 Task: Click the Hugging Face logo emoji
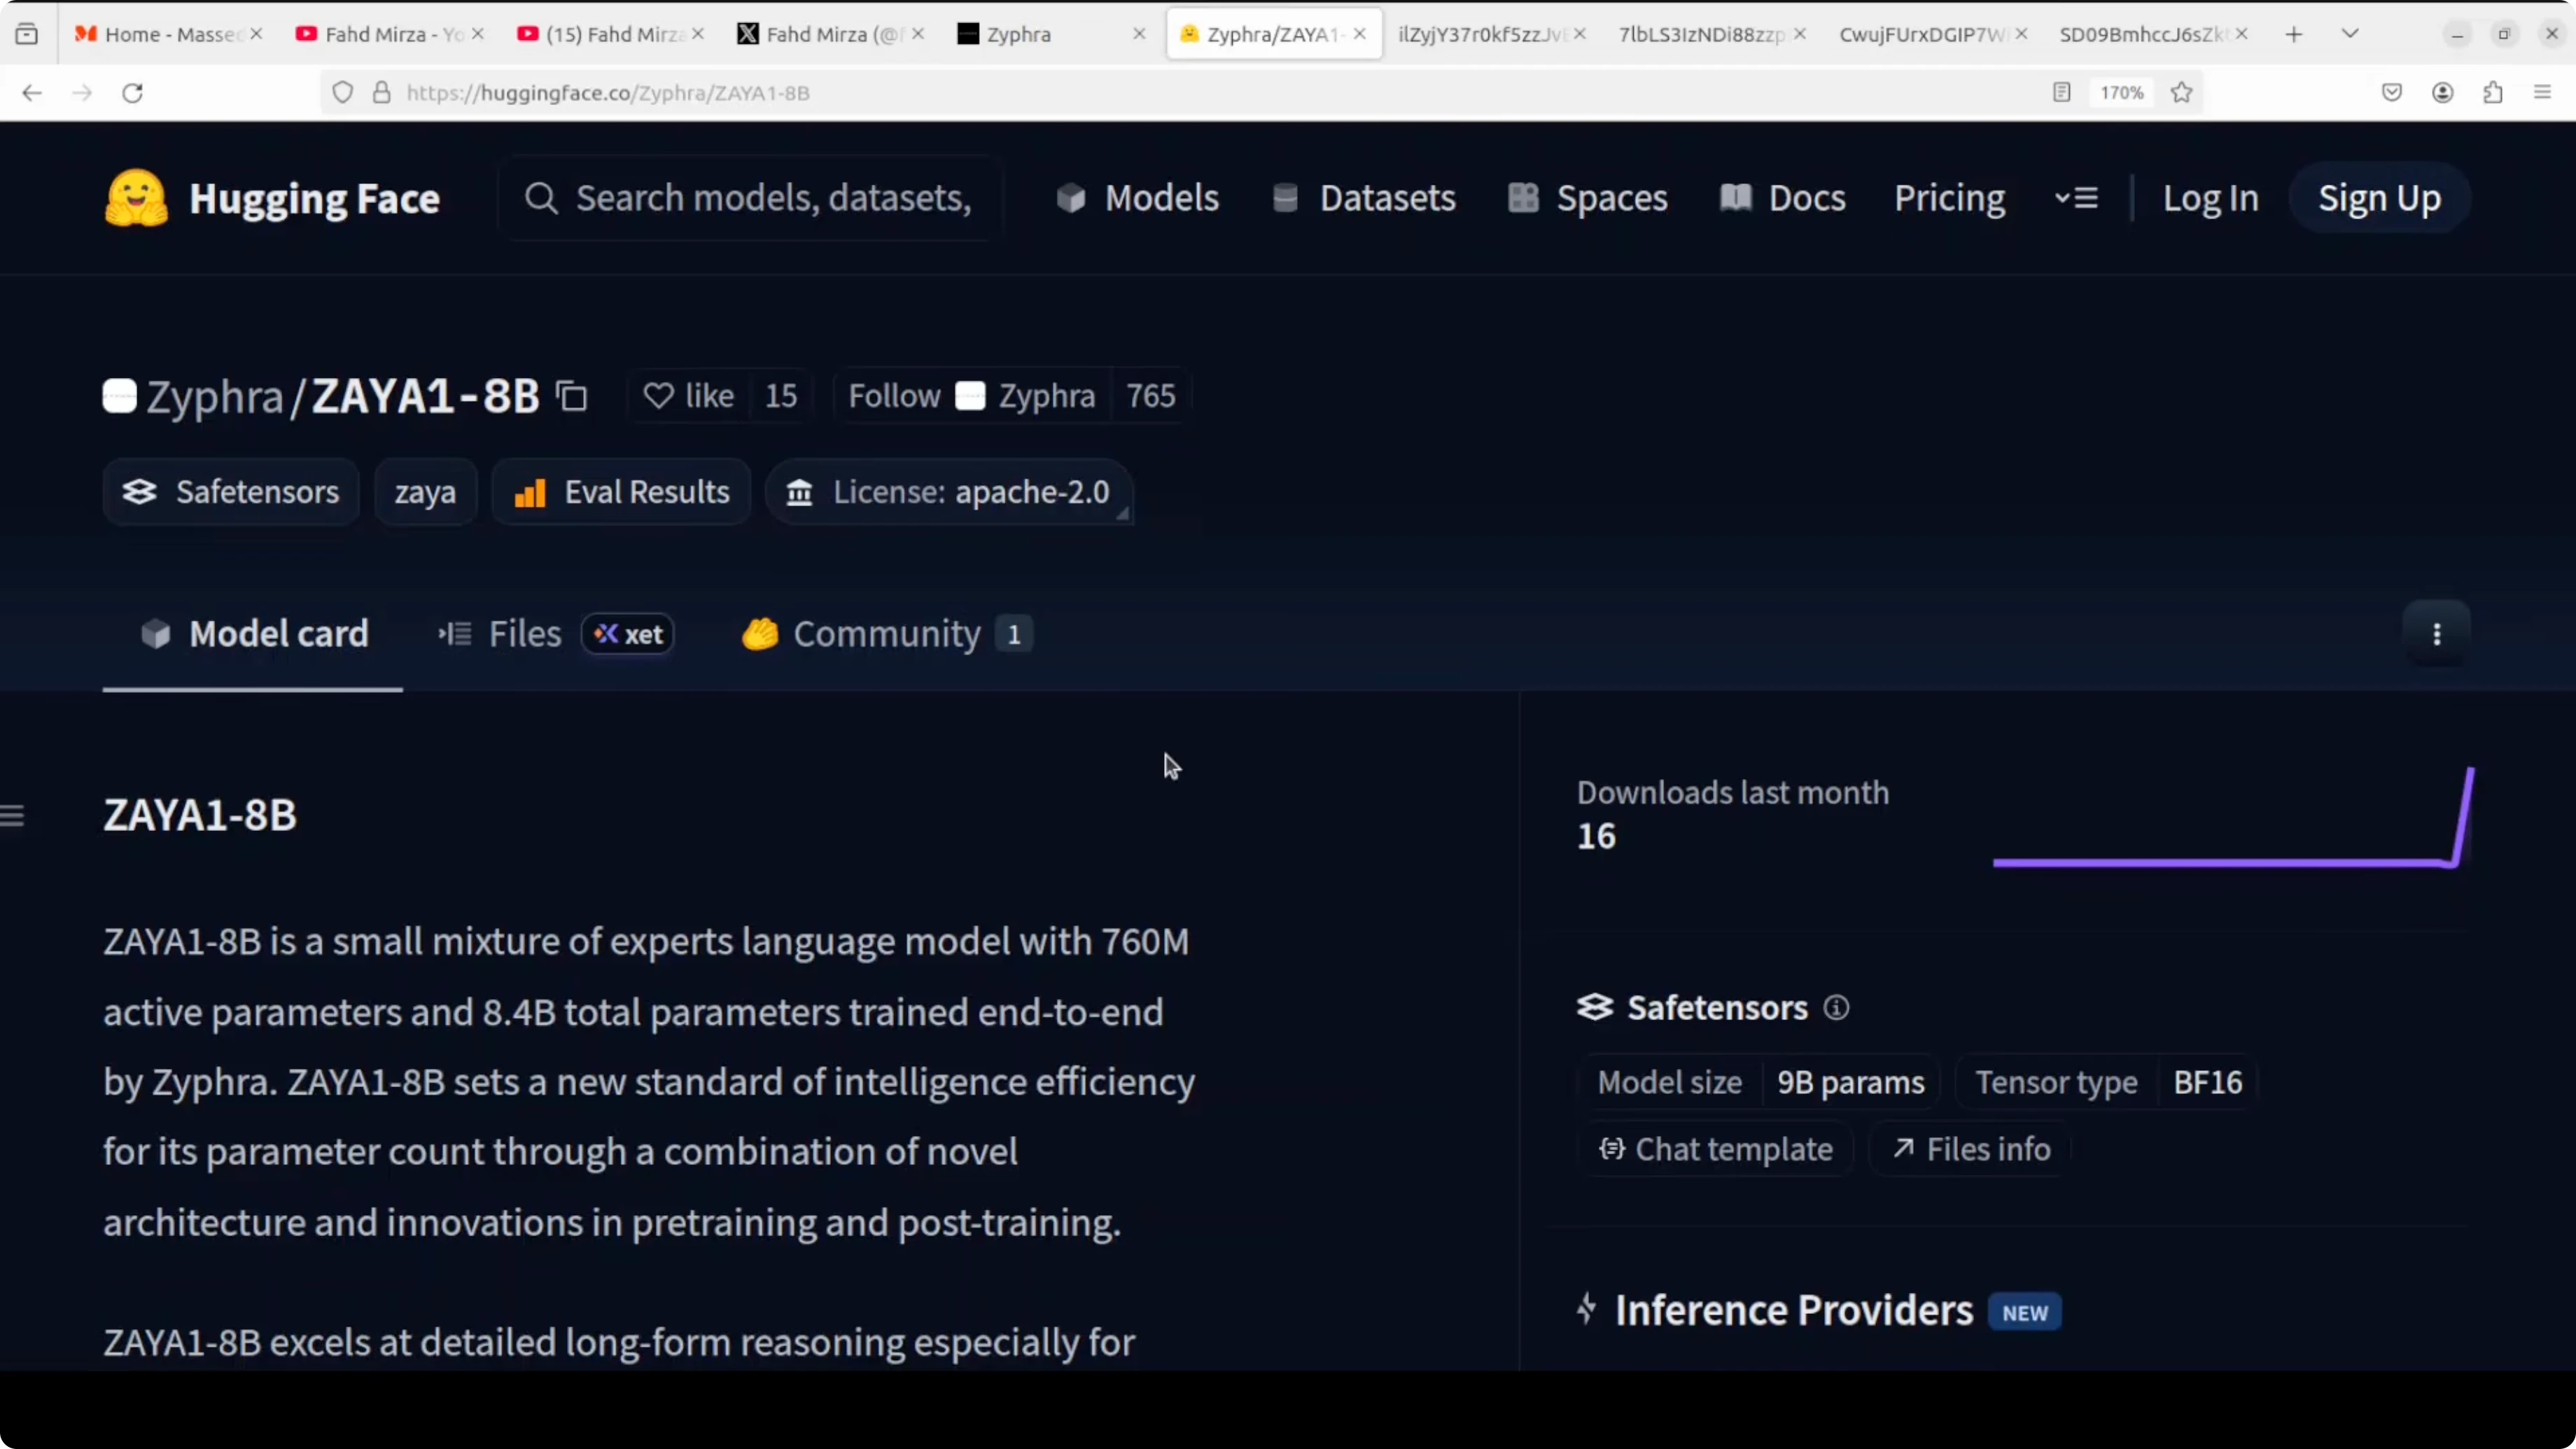pos(136,198)
